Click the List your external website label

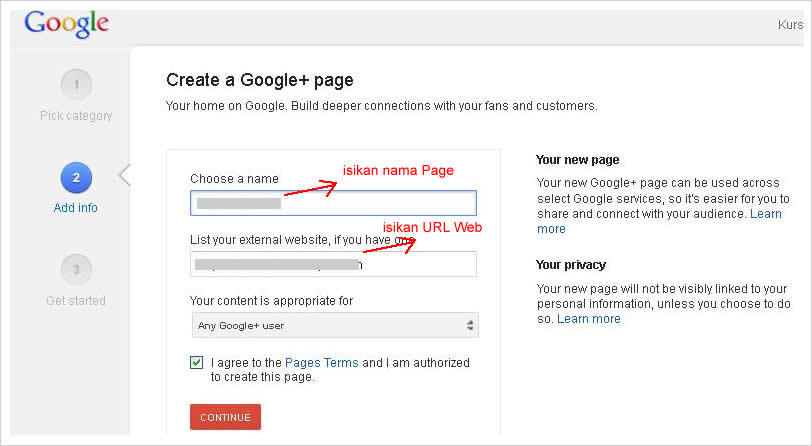(302, 240)
